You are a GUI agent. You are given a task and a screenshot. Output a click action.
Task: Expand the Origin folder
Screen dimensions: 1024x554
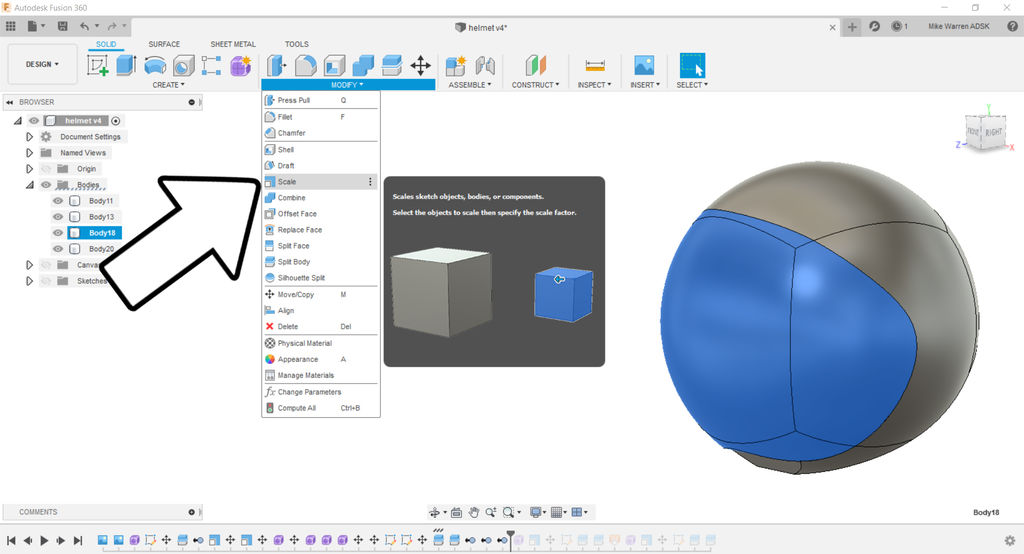coord(29,169)
